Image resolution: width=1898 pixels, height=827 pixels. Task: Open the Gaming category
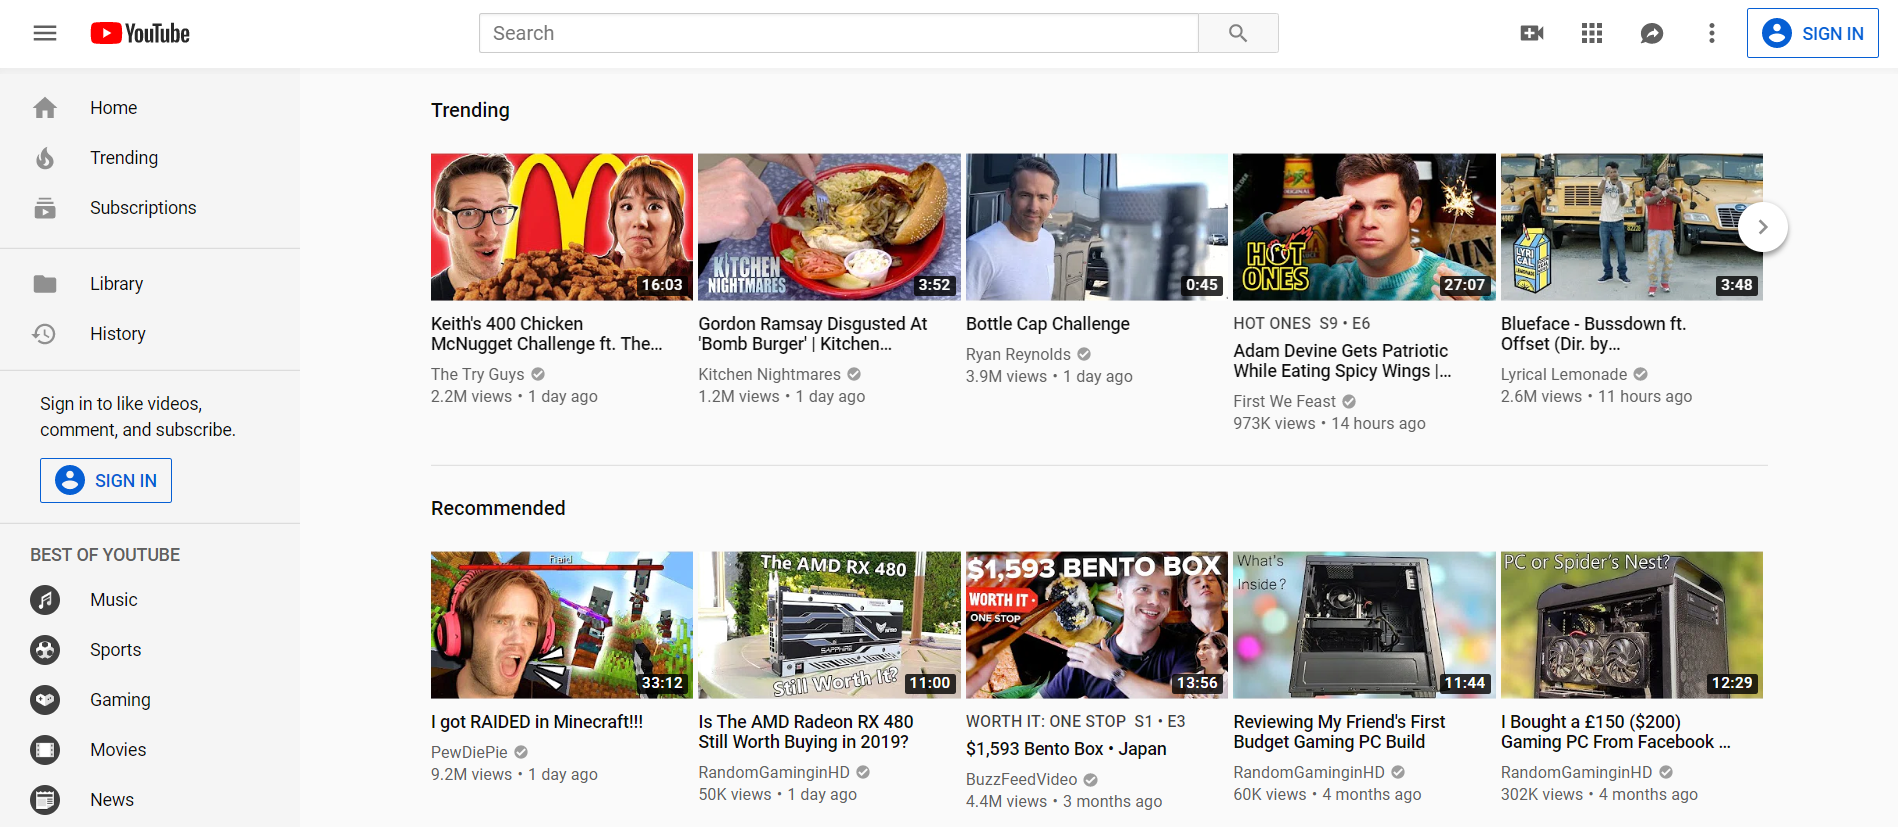pyautogui.click(x=119, y=700)
